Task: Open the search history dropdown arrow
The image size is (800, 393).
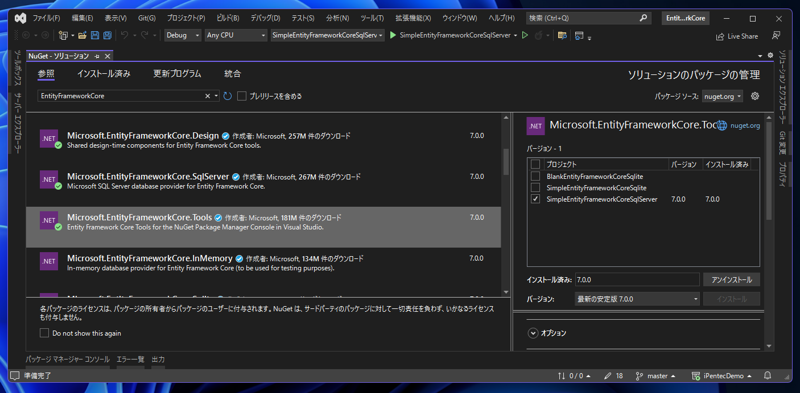Action: (216, 96)
